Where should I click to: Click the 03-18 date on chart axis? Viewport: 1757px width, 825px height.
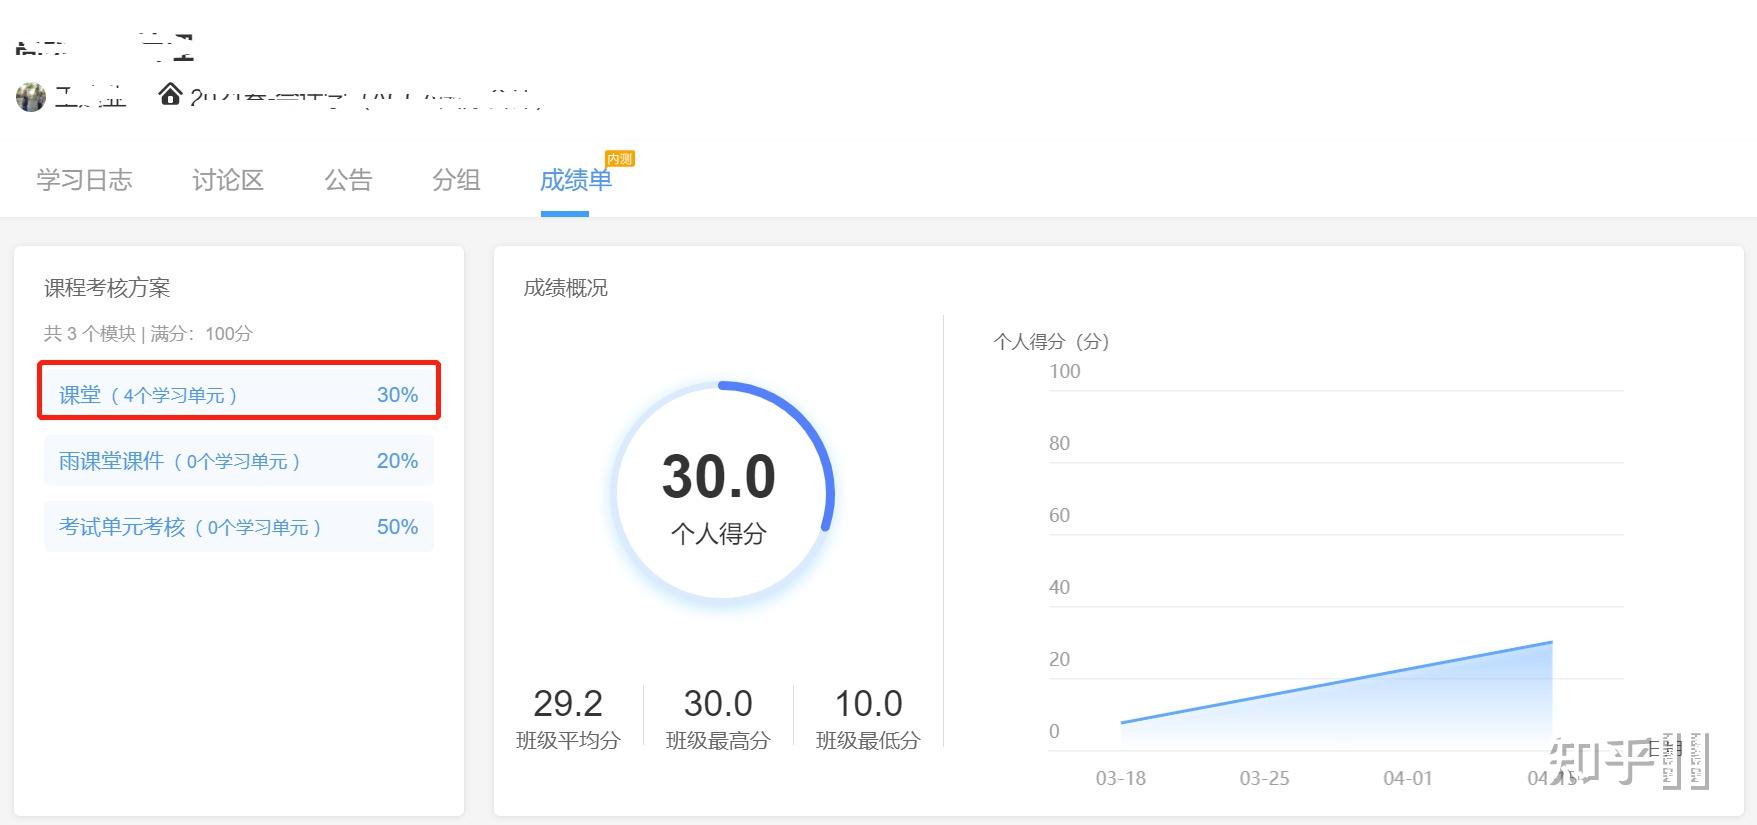[x=1121, y=778]
